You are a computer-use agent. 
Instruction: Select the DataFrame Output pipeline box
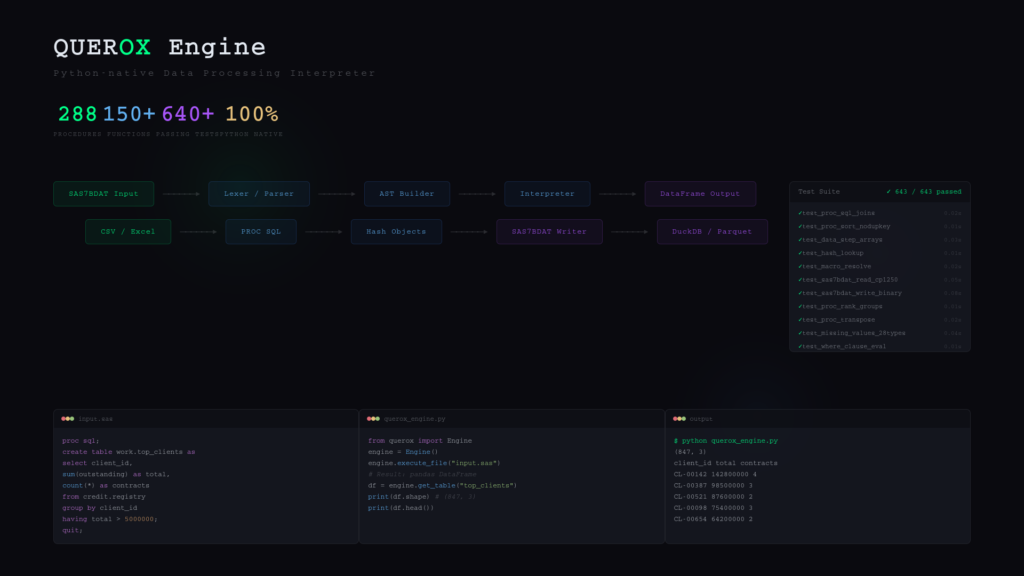(700, 194)
